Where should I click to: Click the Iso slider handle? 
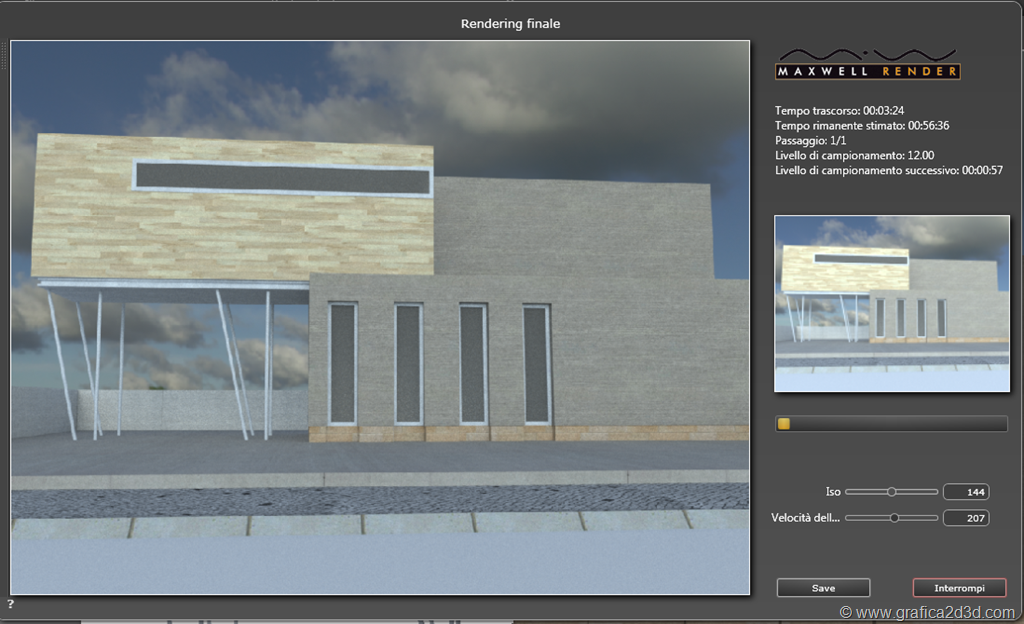(x=891, y=491)
